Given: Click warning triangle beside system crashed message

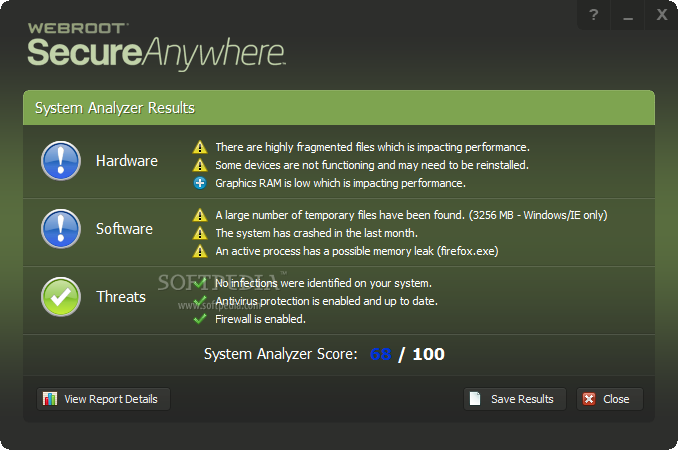Looking at the screenshot, I should [x=200, y=233].
